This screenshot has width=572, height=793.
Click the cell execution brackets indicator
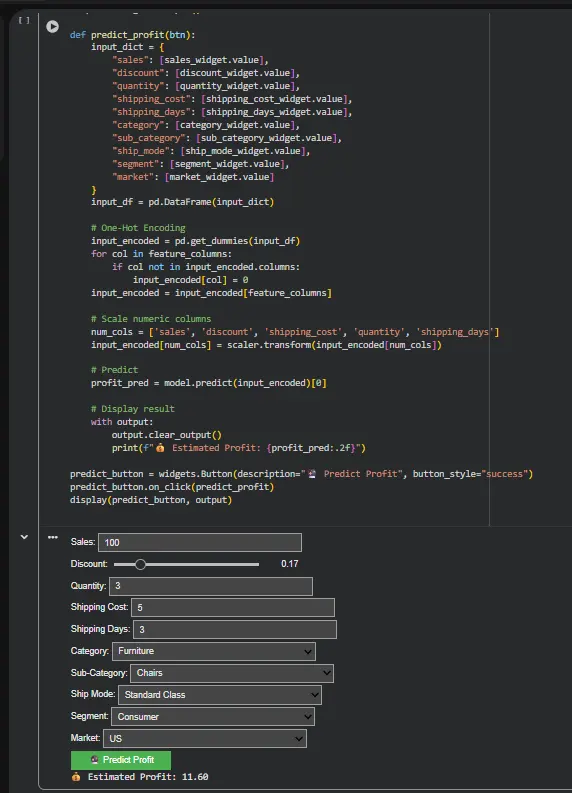click(x=24, y=20)
